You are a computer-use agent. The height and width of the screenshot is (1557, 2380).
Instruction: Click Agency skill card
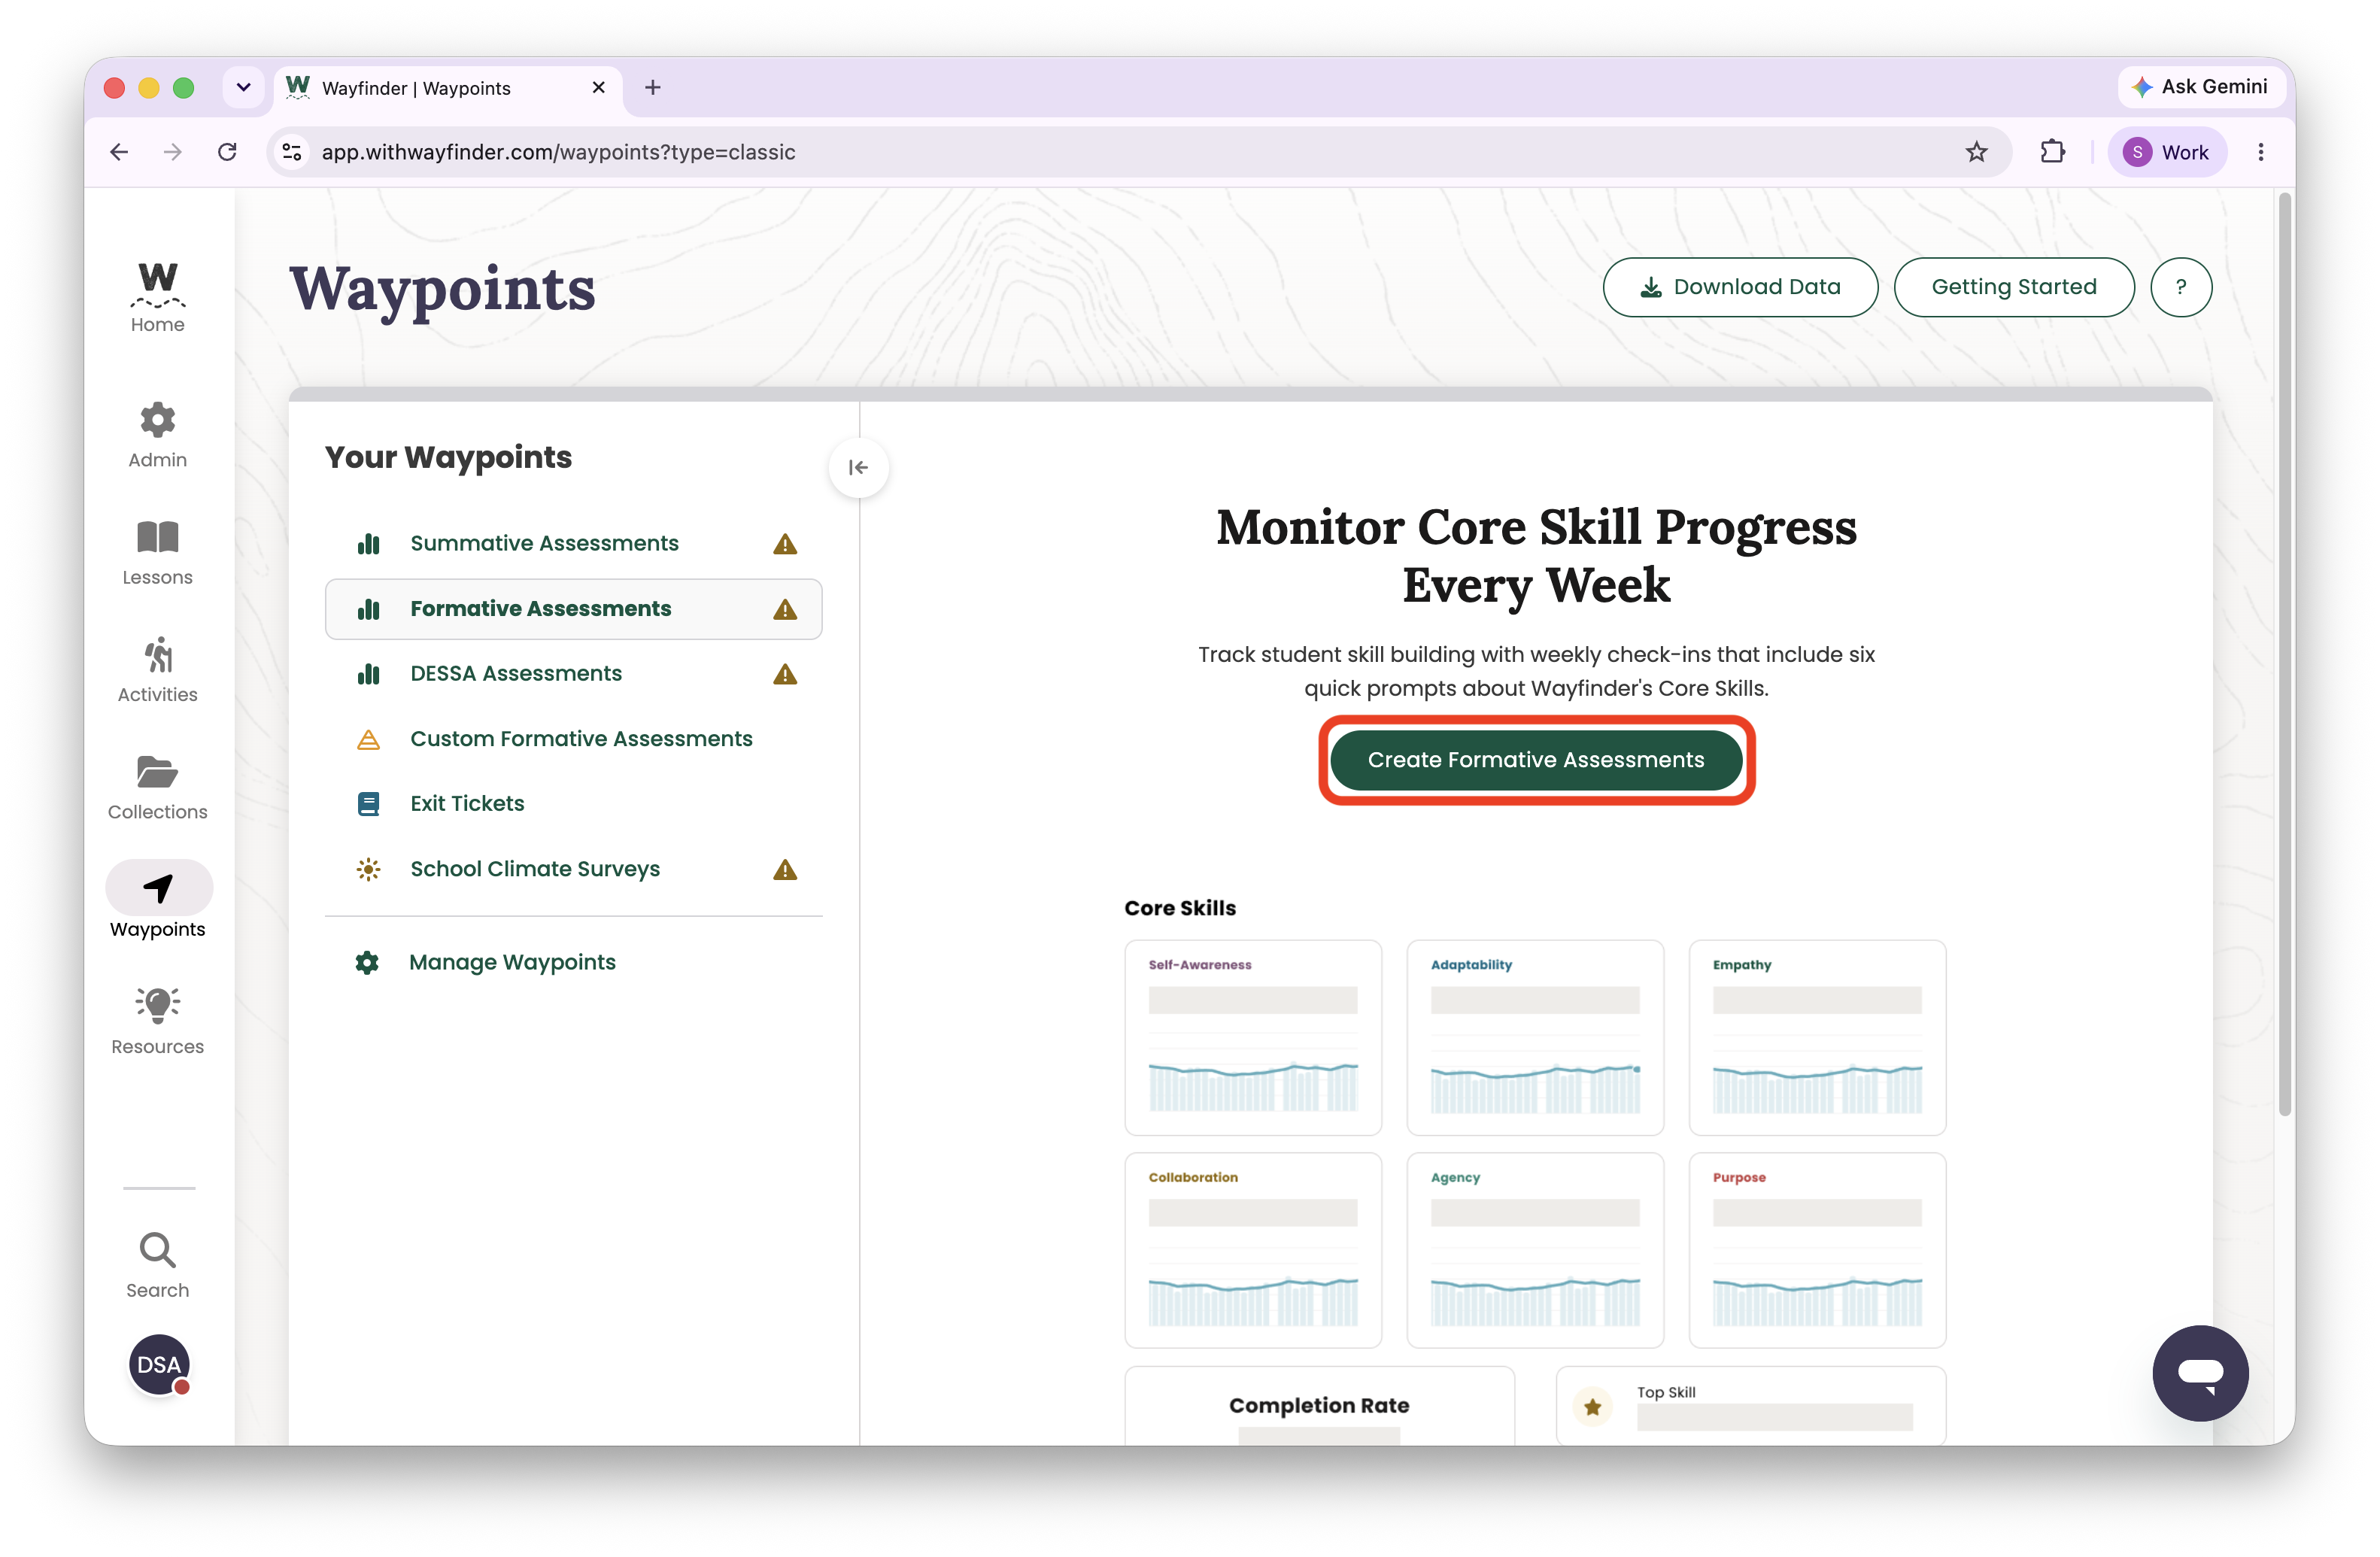tap(1535, 1250)
